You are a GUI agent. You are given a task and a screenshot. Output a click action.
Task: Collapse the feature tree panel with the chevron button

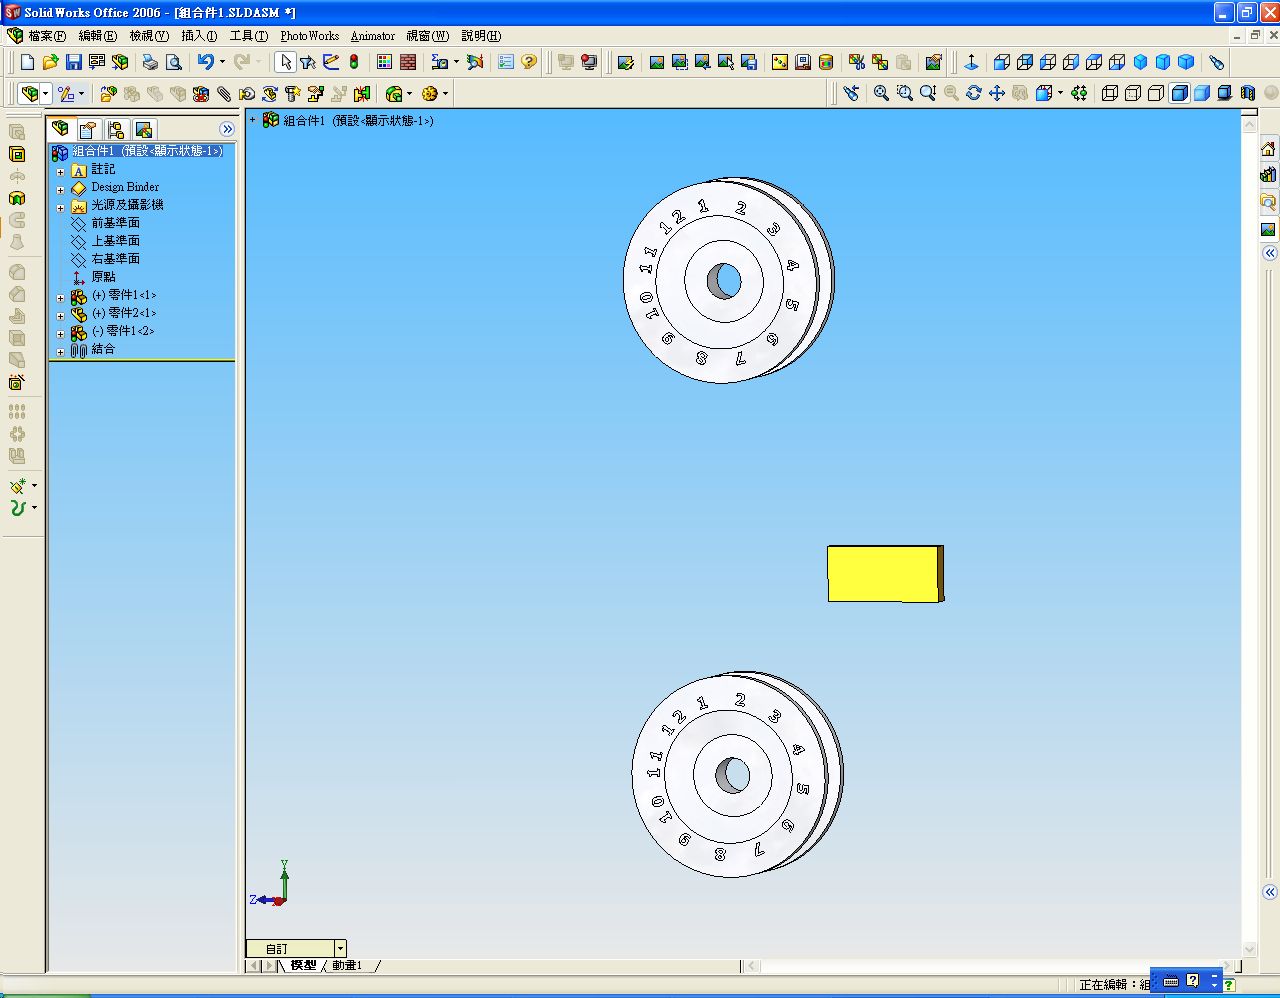[x=227, y=129]
